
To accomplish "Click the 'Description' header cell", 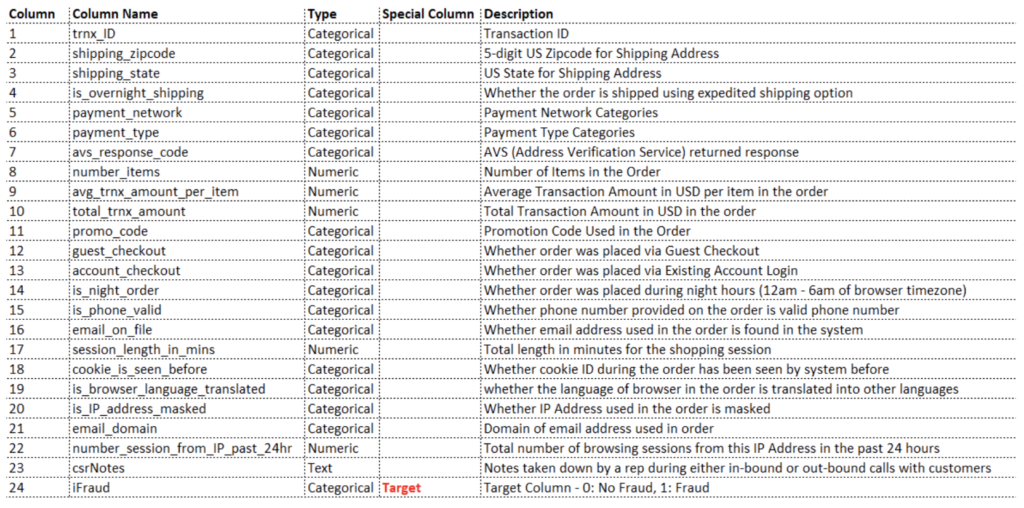I will [x=751, y=14].
